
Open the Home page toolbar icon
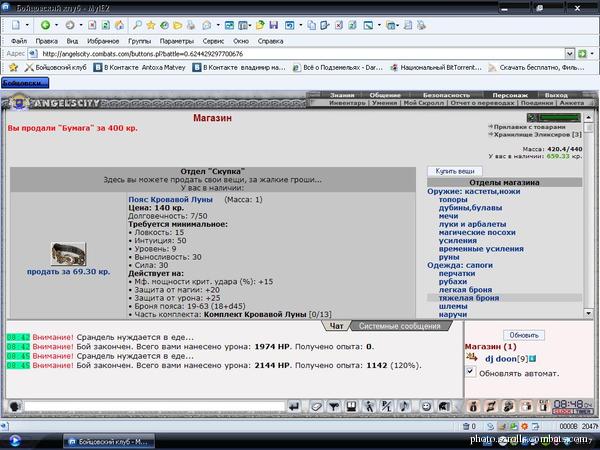click(x=119, y=25)
